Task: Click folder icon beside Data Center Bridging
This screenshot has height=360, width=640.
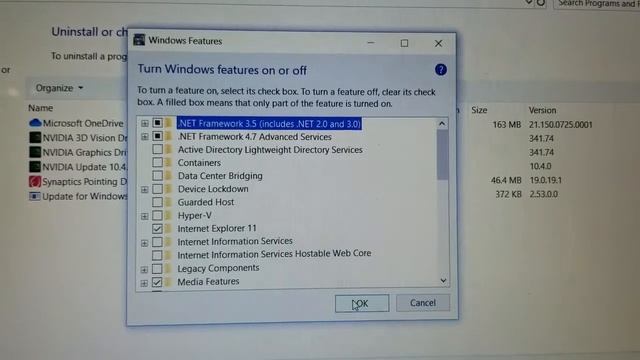Action: click(169, 176)
